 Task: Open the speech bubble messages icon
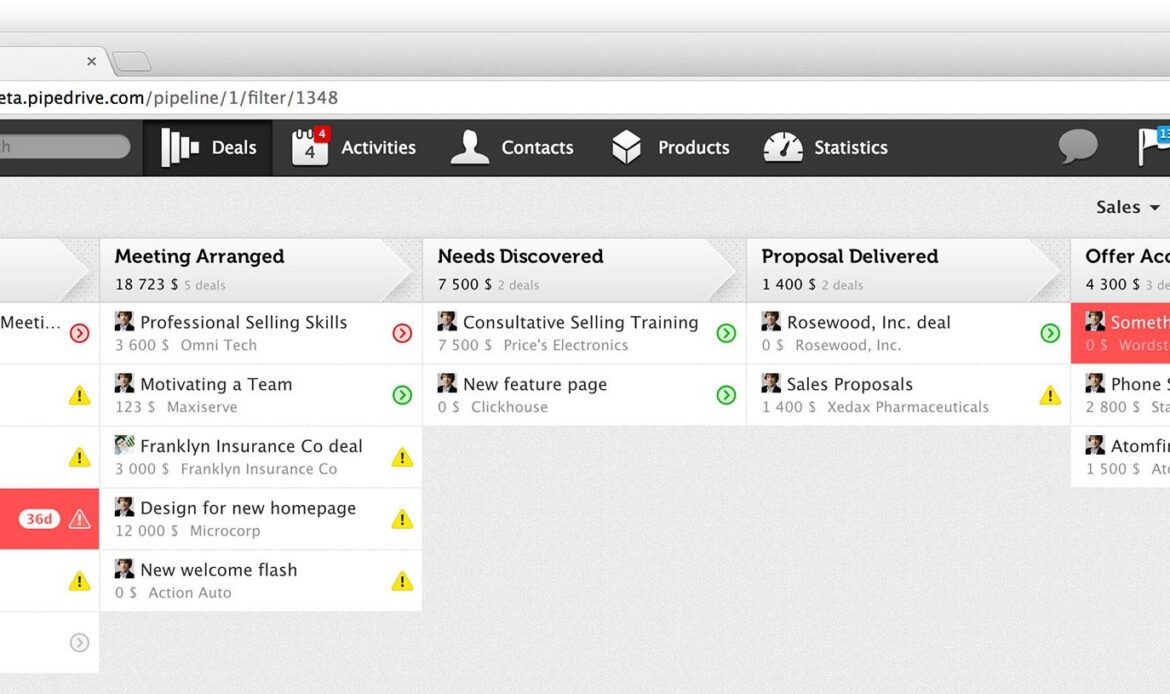pyautogui.click(x=1077, y=146)
